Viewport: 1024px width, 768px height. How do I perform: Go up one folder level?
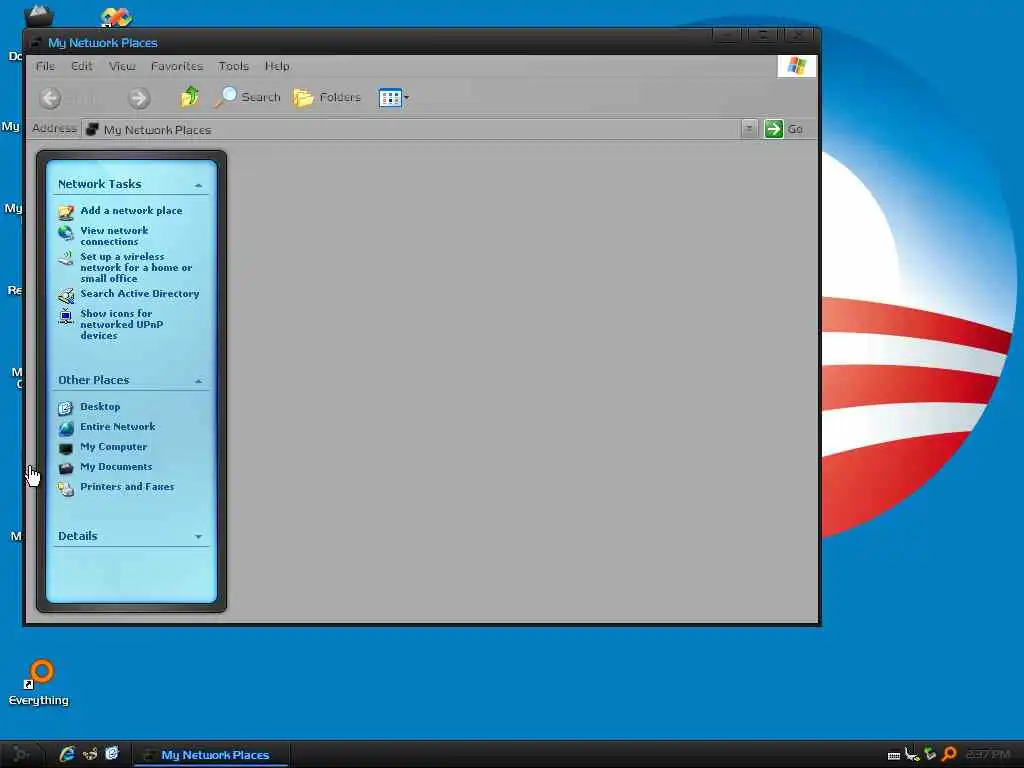(x=190, y=97)
